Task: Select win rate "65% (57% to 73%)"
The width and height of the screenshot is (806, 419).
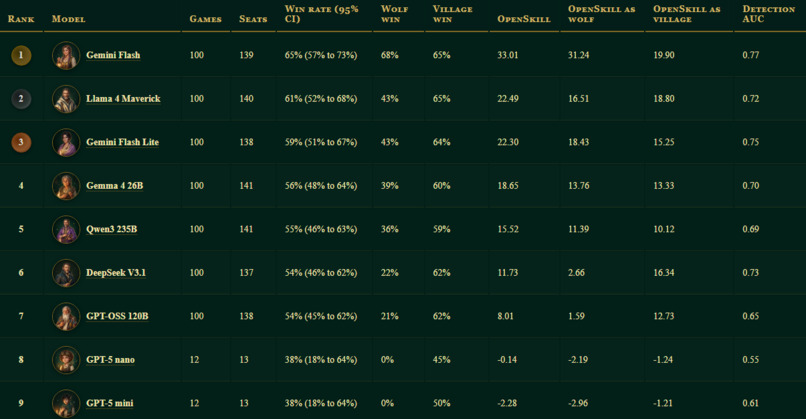Action: click(x=321, y=55)
